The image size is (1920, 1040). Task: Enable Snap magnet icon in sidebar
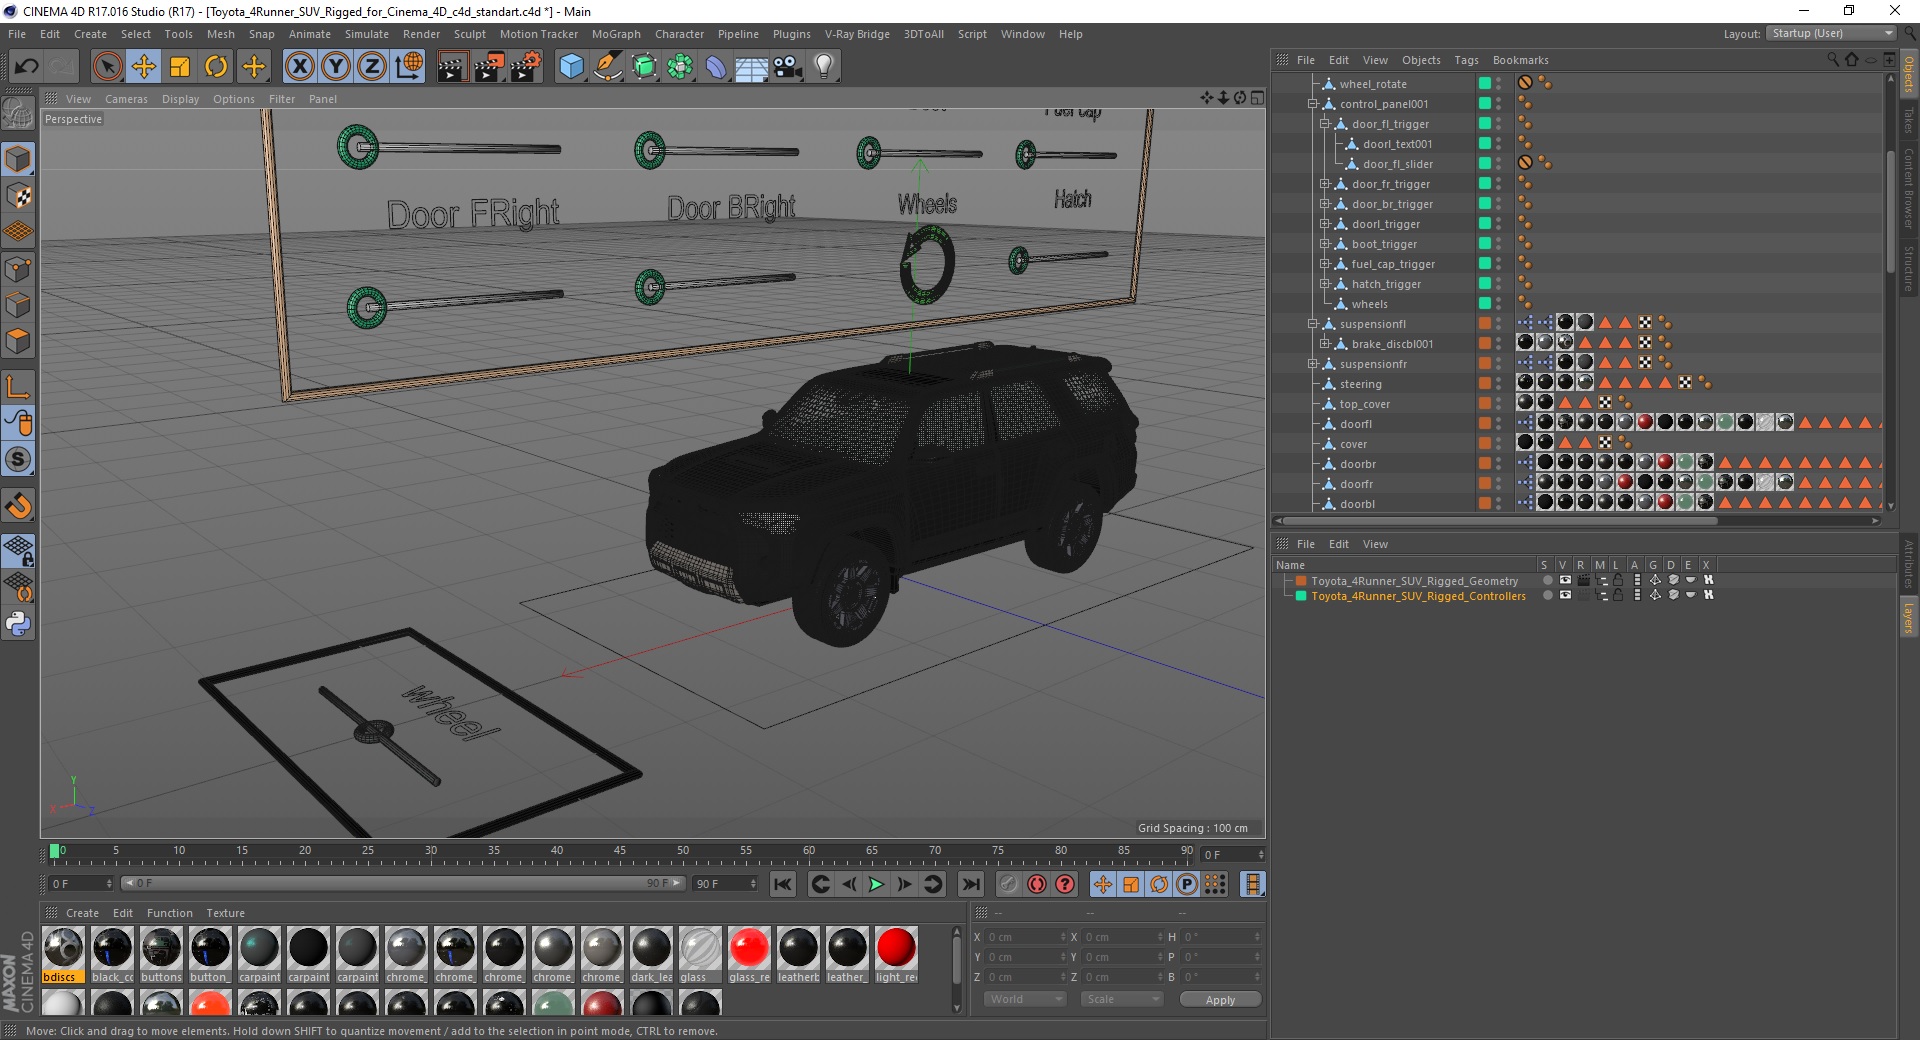click(x=18, y=506)
